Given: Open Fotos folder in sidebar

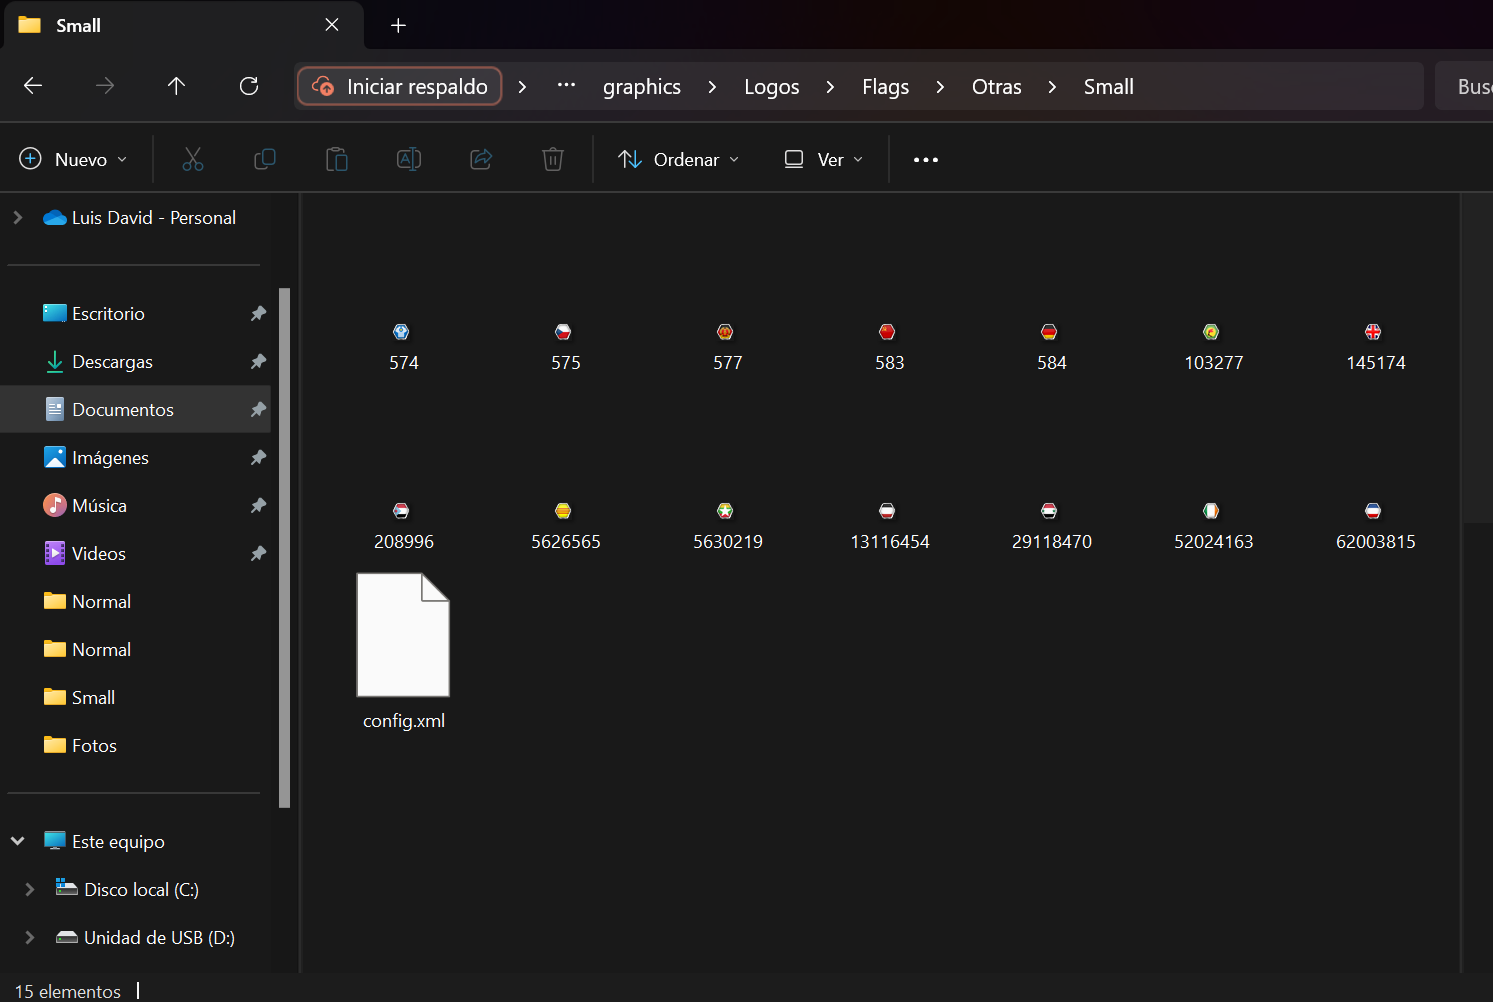Looking at the screenshot, I should pos(137,745).
